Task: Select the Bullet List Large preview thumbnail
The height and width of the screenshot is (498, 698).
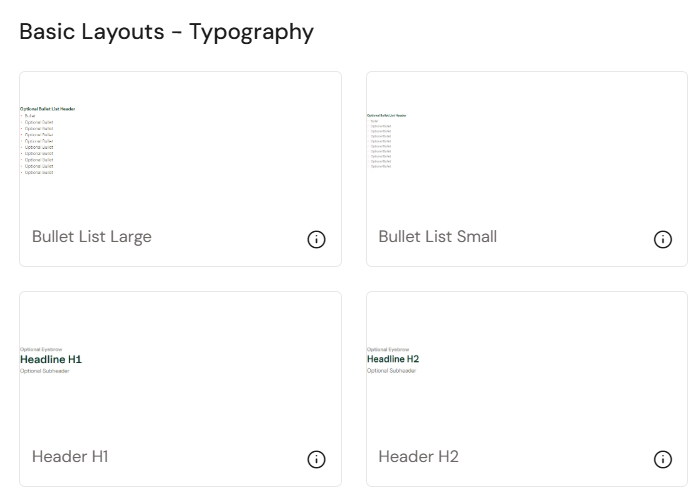Action: pos(180,141)
